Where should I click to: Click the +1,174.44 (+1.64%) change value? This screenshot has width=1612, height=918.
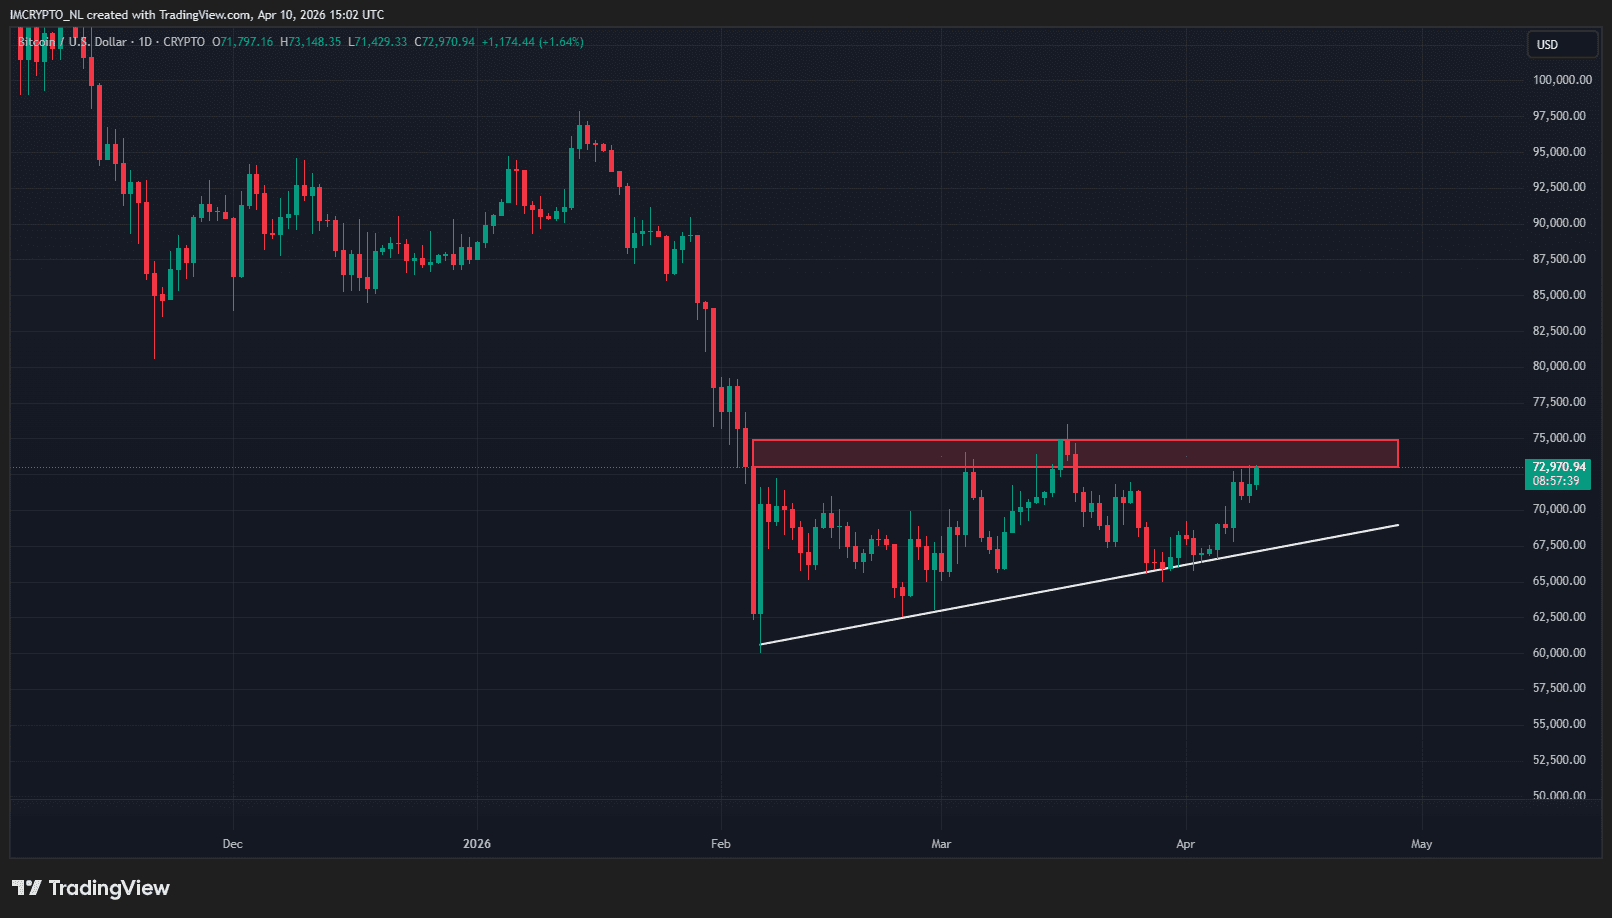(532, 42)
